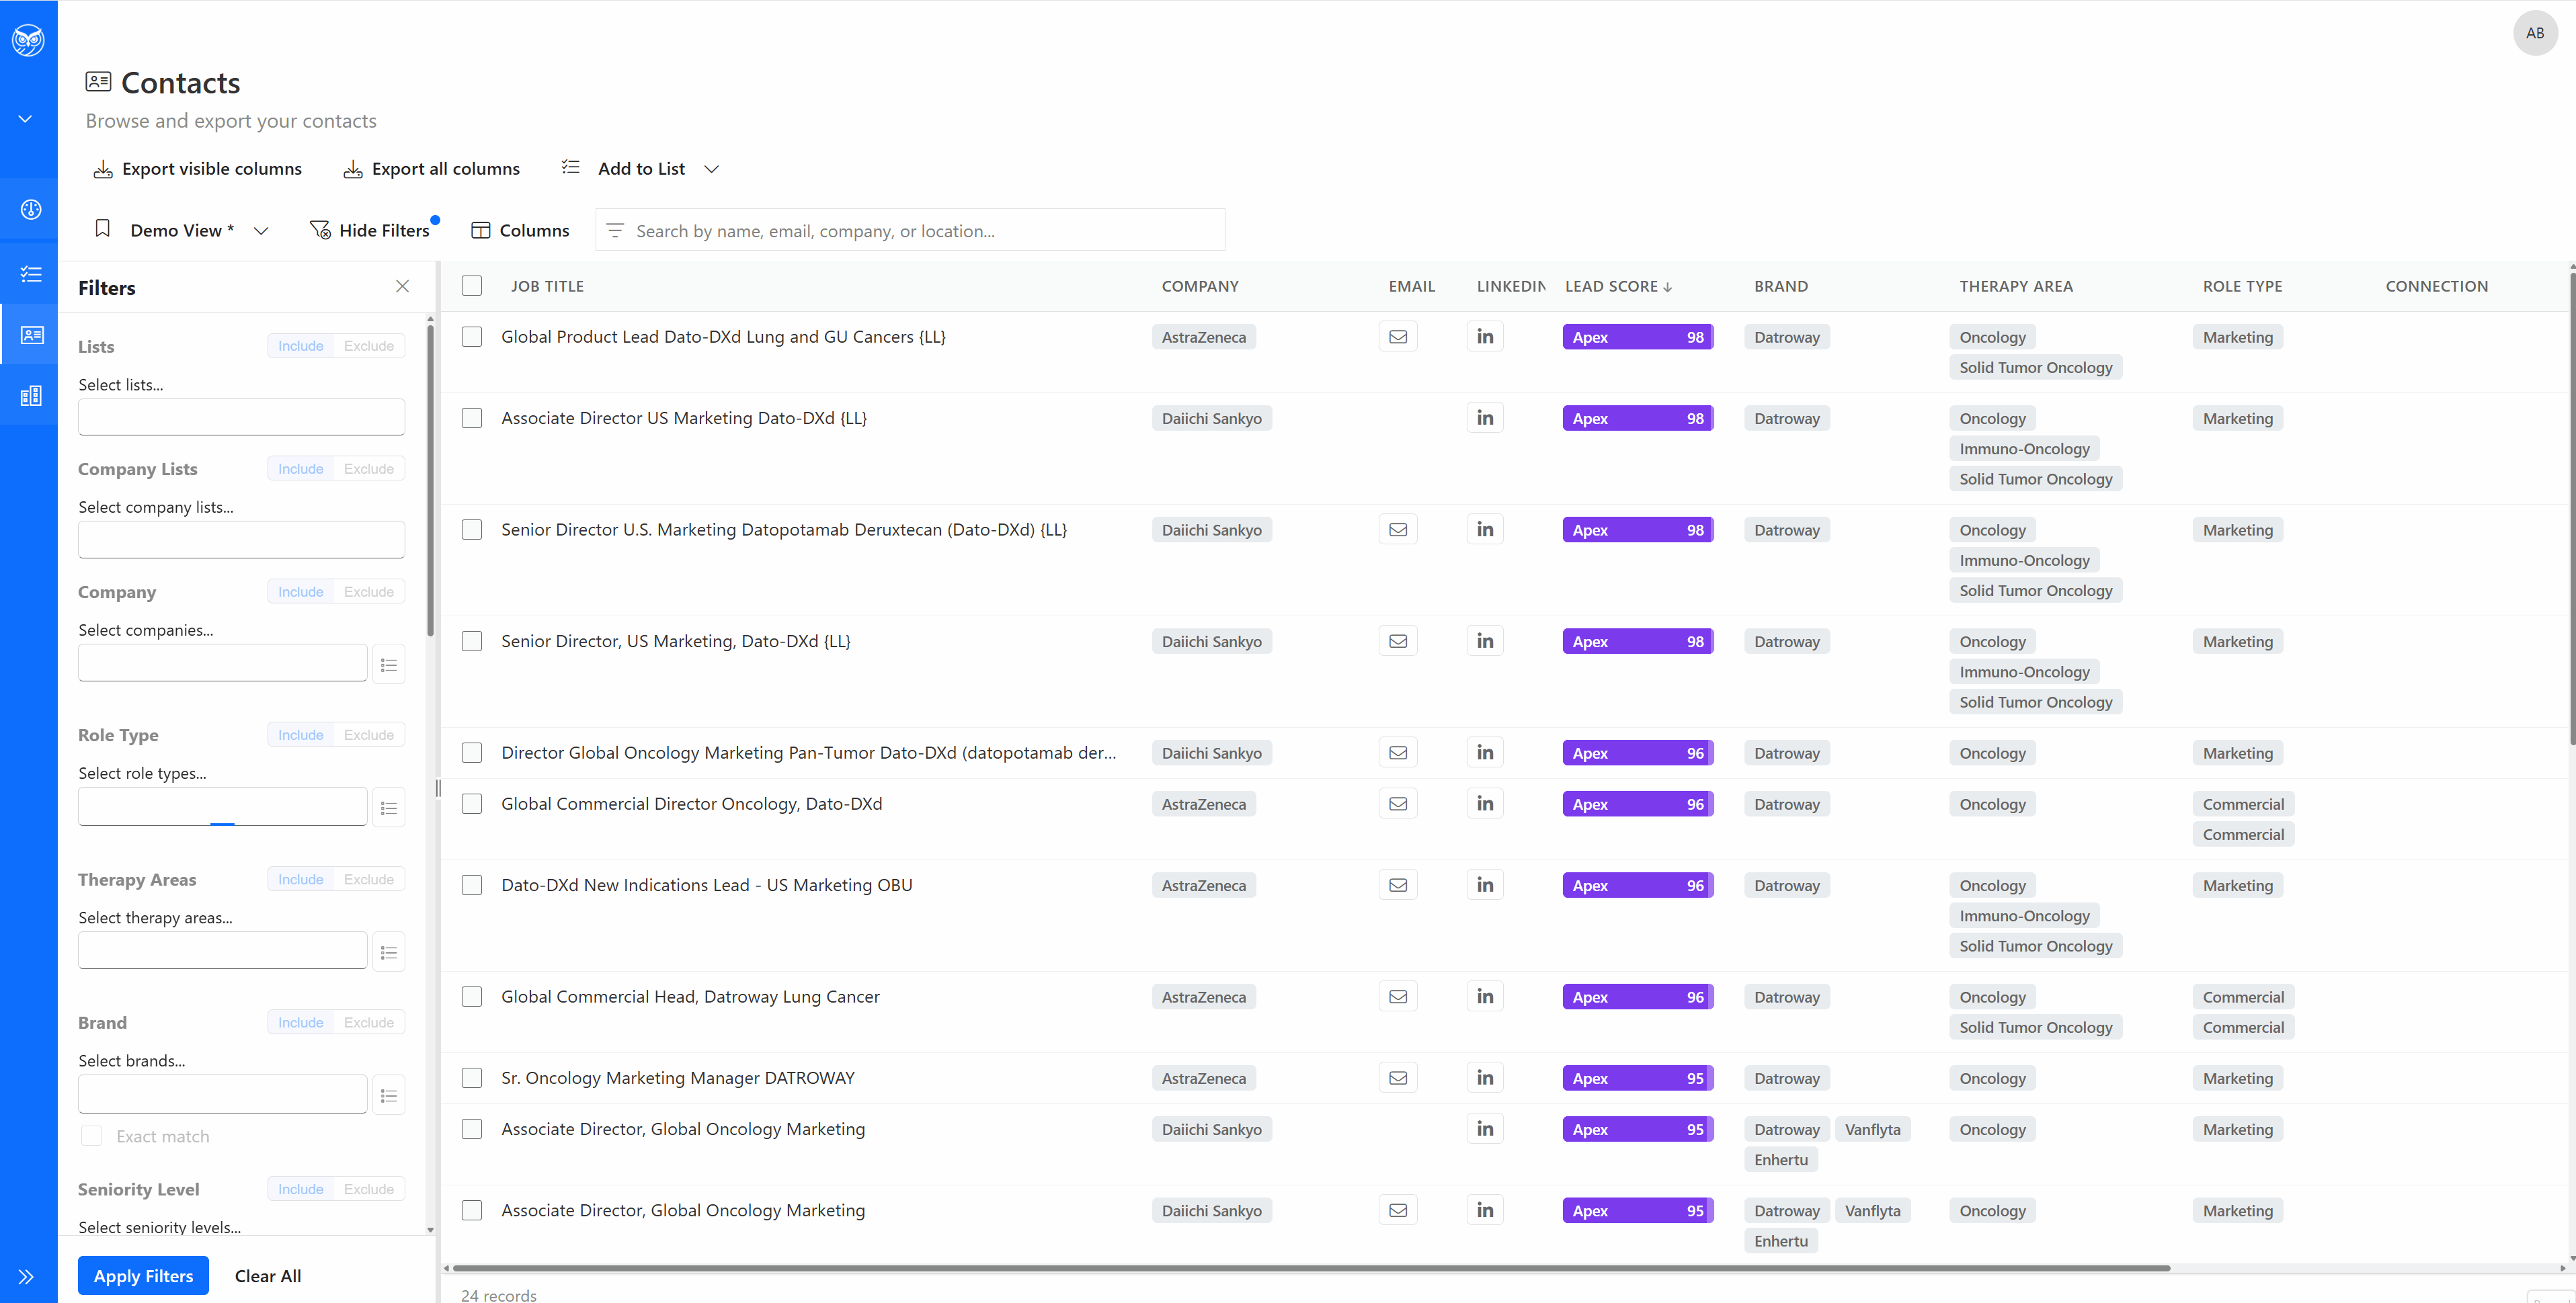Toggle the select-all checkbox in the table header
Viewport: 2576px width, 1303px height.
(x=472, y=286)
